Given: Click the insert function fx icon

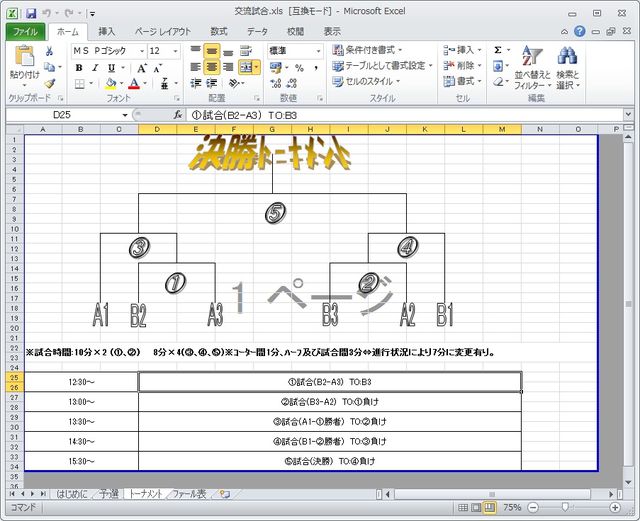Looking at the screenshot, I should click(x=177, y=115).
